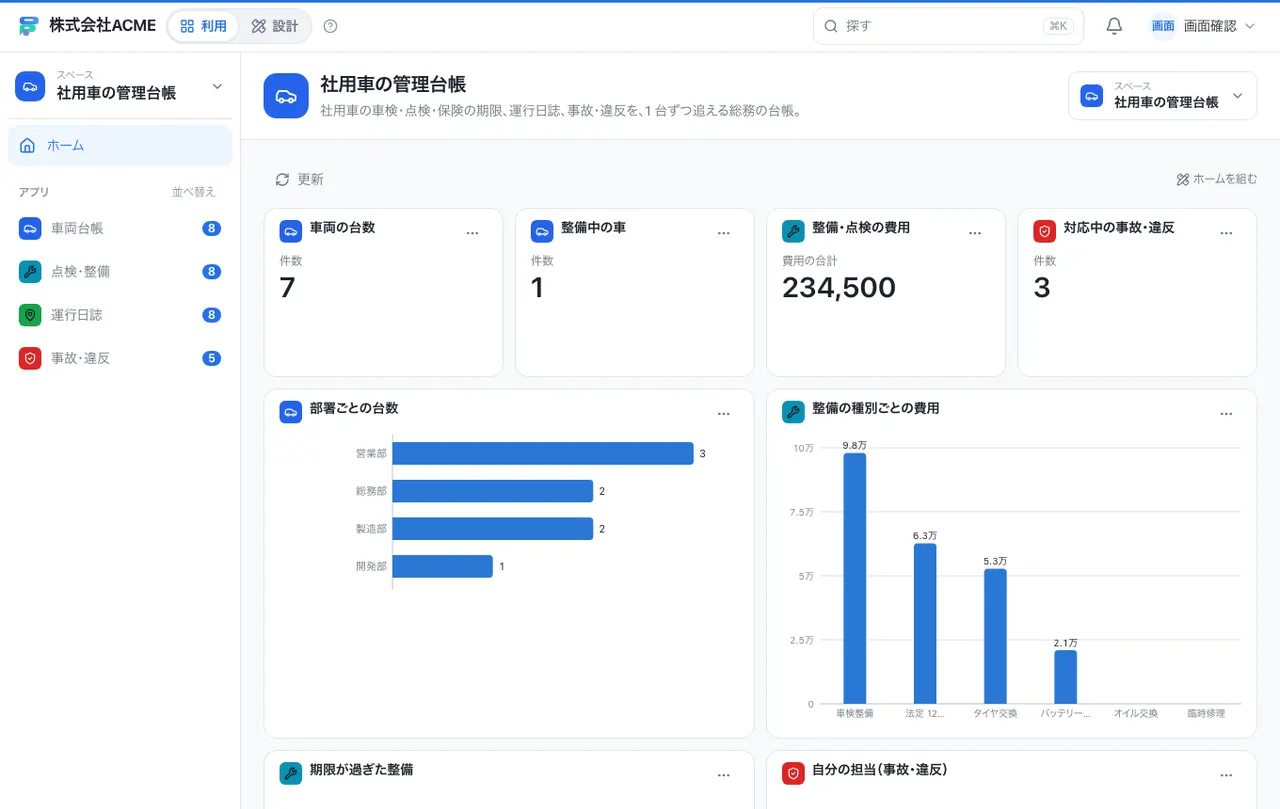1280x809 pixels.
Task: Click the 探す search field
Action: coord(948,26)
